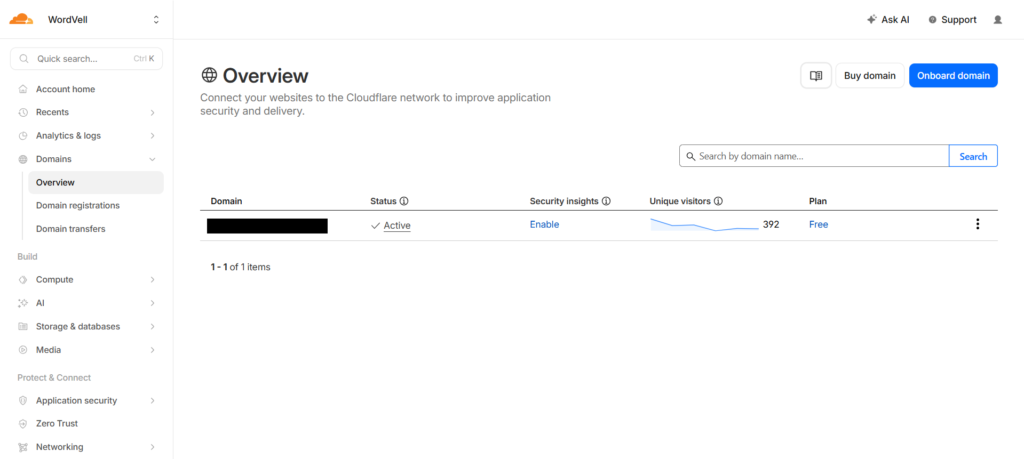Click the Overview heading globe icon
1024x459 pixels.
click(x=209, y=75)
